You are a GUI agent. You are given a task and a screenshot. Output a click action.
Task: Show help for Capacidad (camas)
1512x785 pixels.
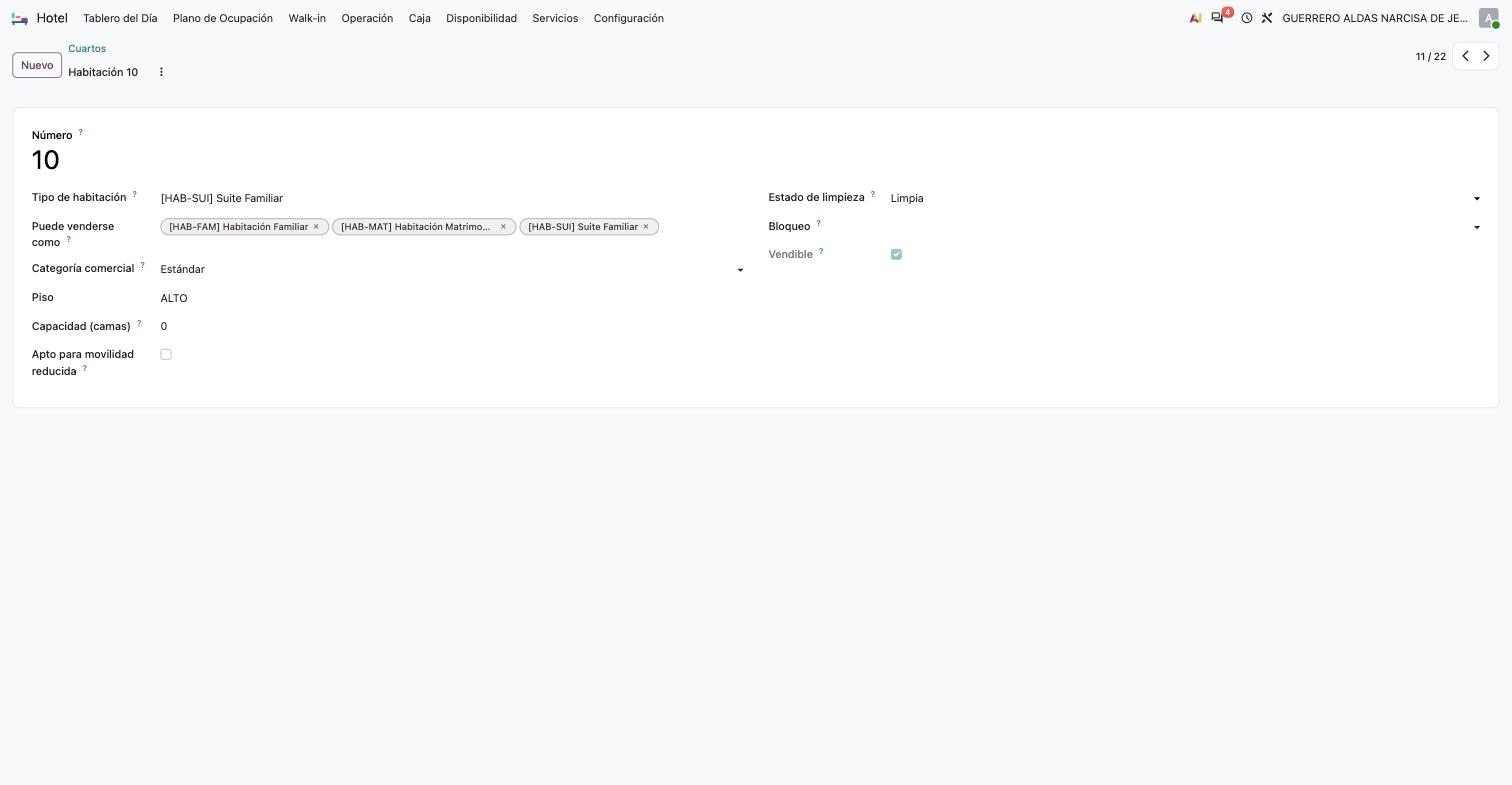coord(138,323)
